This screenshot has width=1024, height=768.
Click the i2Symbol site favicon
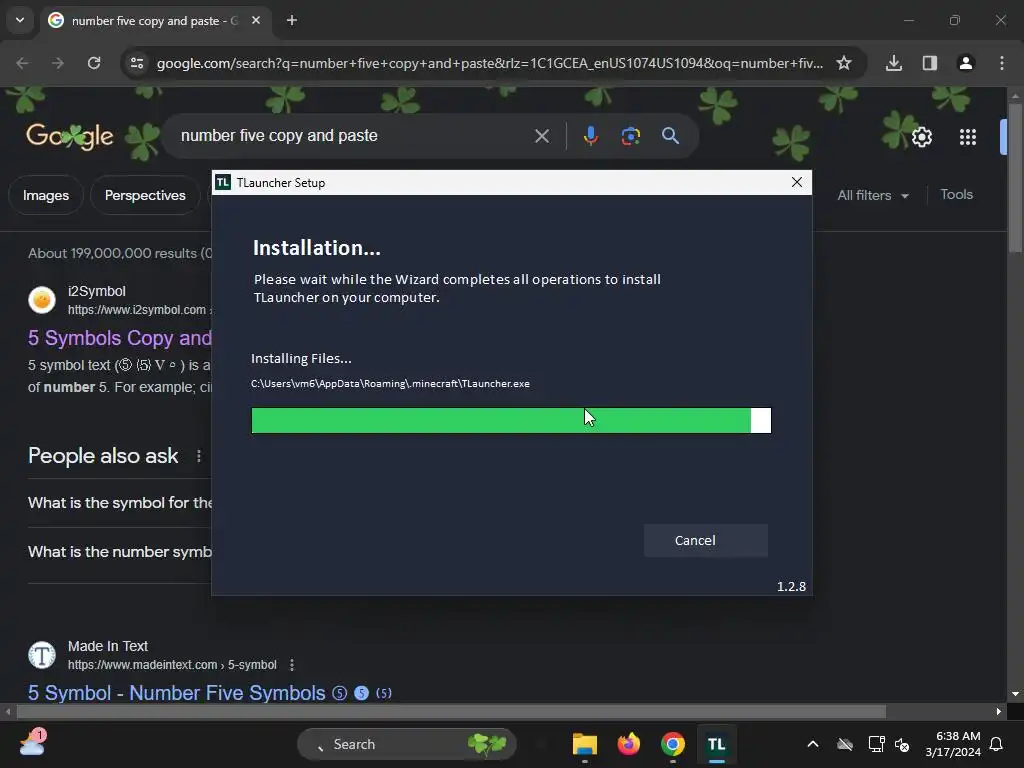(x=42, y=300)
